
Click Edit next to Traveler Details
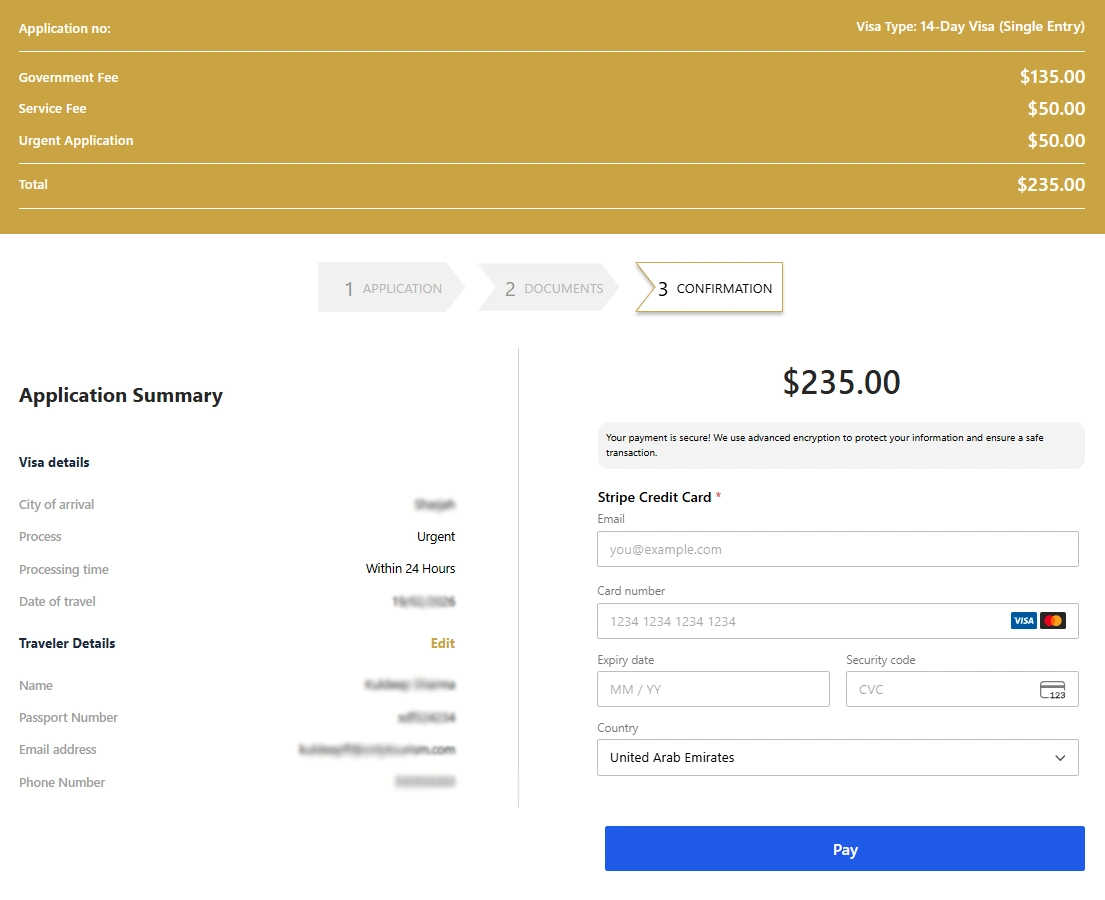[443, 643]
